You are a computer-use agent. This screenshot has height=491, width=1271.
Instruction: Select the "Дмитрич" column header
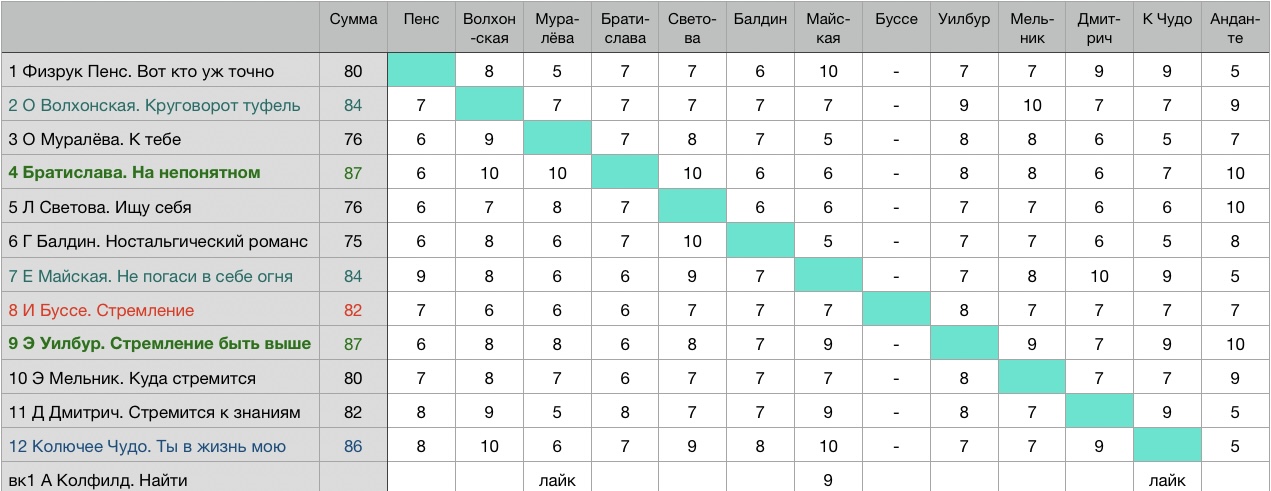coord(1099,28)
